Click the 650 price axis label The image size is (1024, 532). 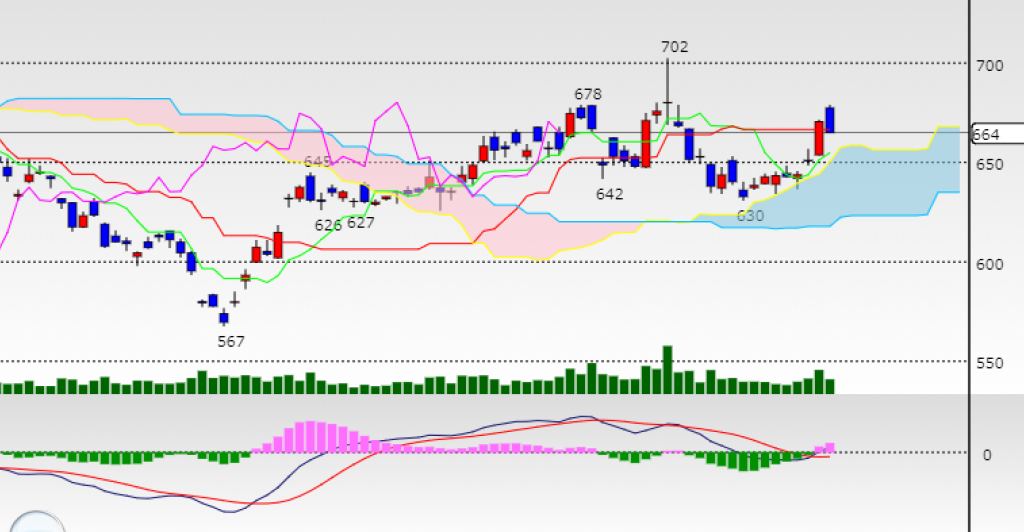pos(988,164)
